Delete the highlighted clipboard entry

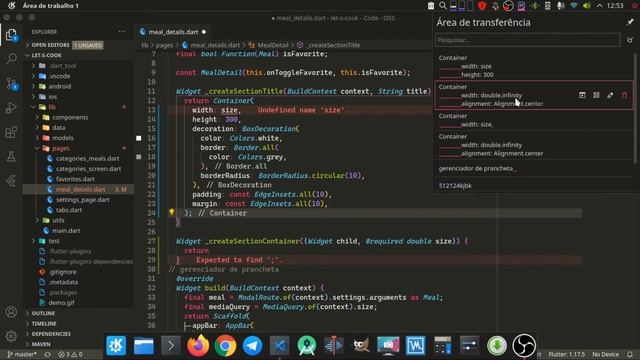624,95
